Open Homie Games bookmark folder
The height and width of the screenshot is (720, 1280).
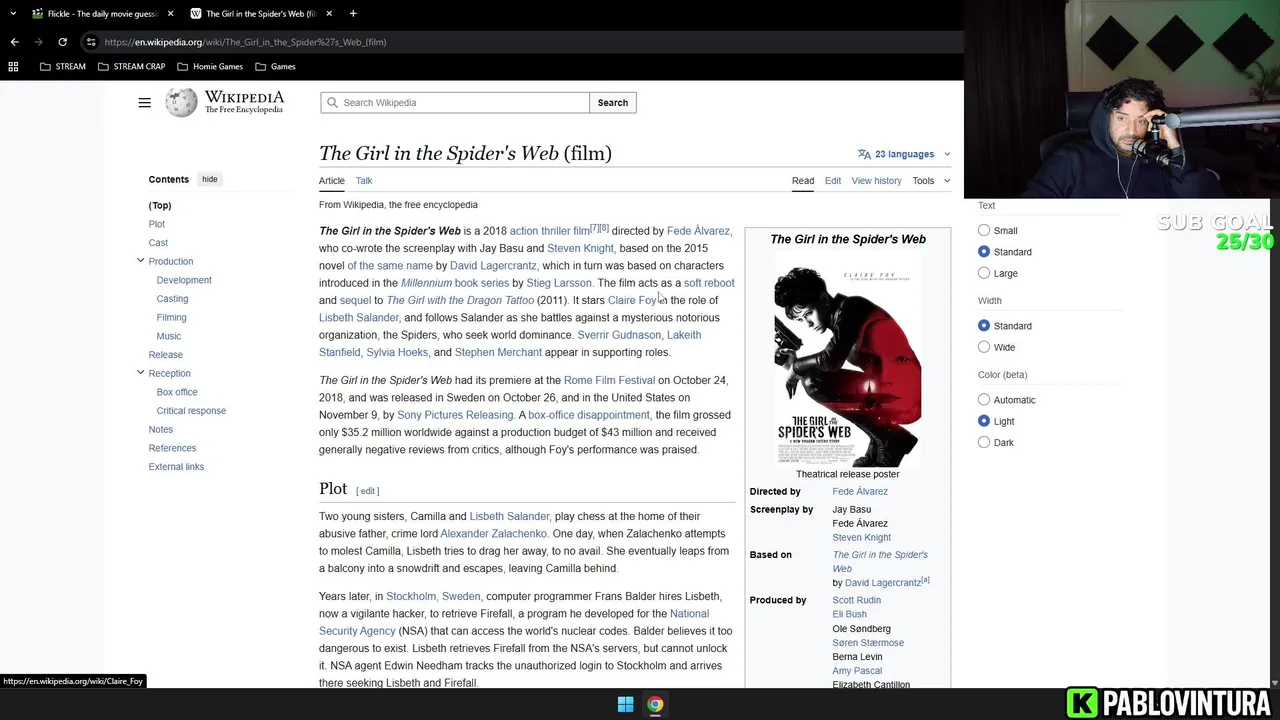(210, 66)
